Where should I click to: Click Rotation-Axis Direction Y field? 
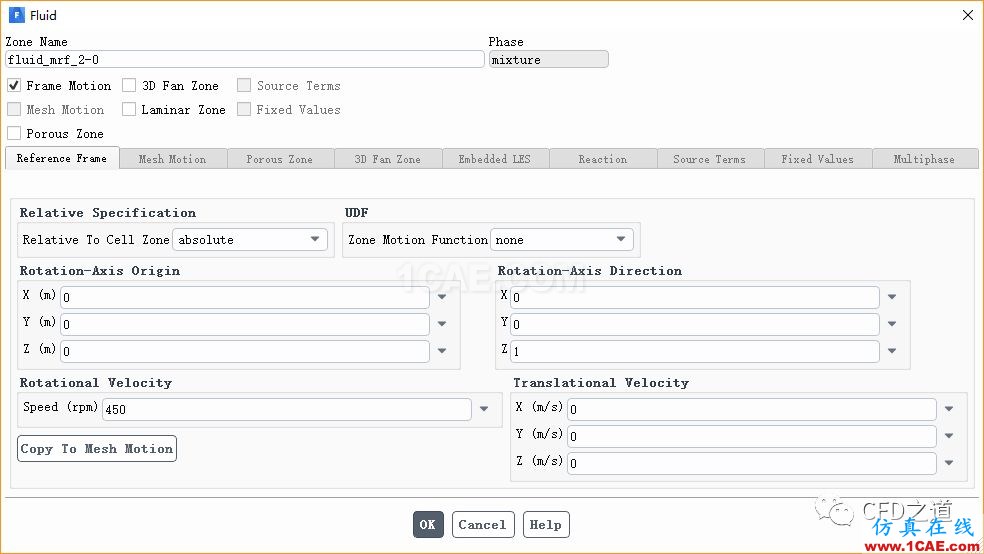tap(695, 324)
